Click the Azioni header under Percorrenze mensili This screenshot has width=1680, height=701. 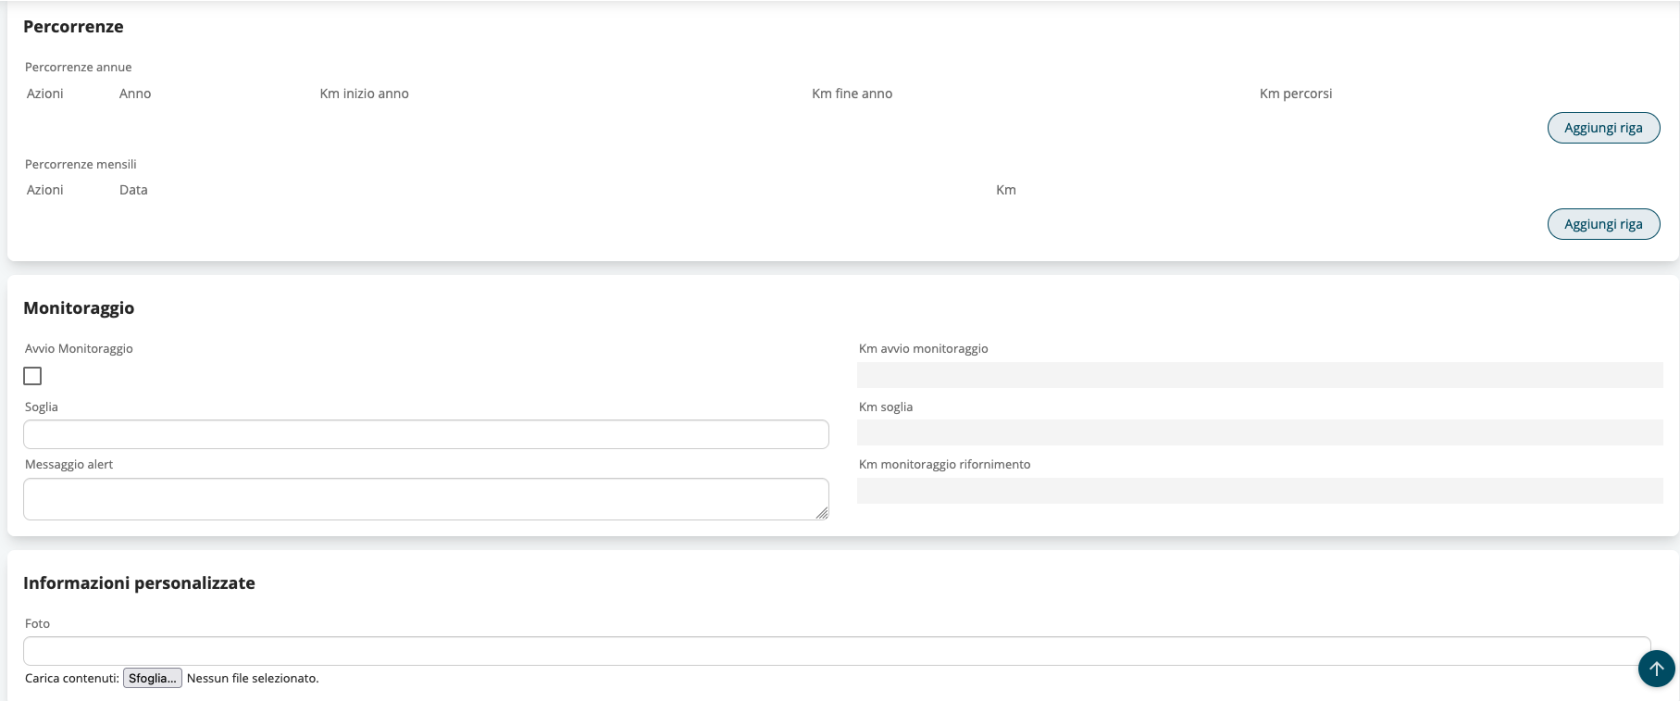(45, 190)
